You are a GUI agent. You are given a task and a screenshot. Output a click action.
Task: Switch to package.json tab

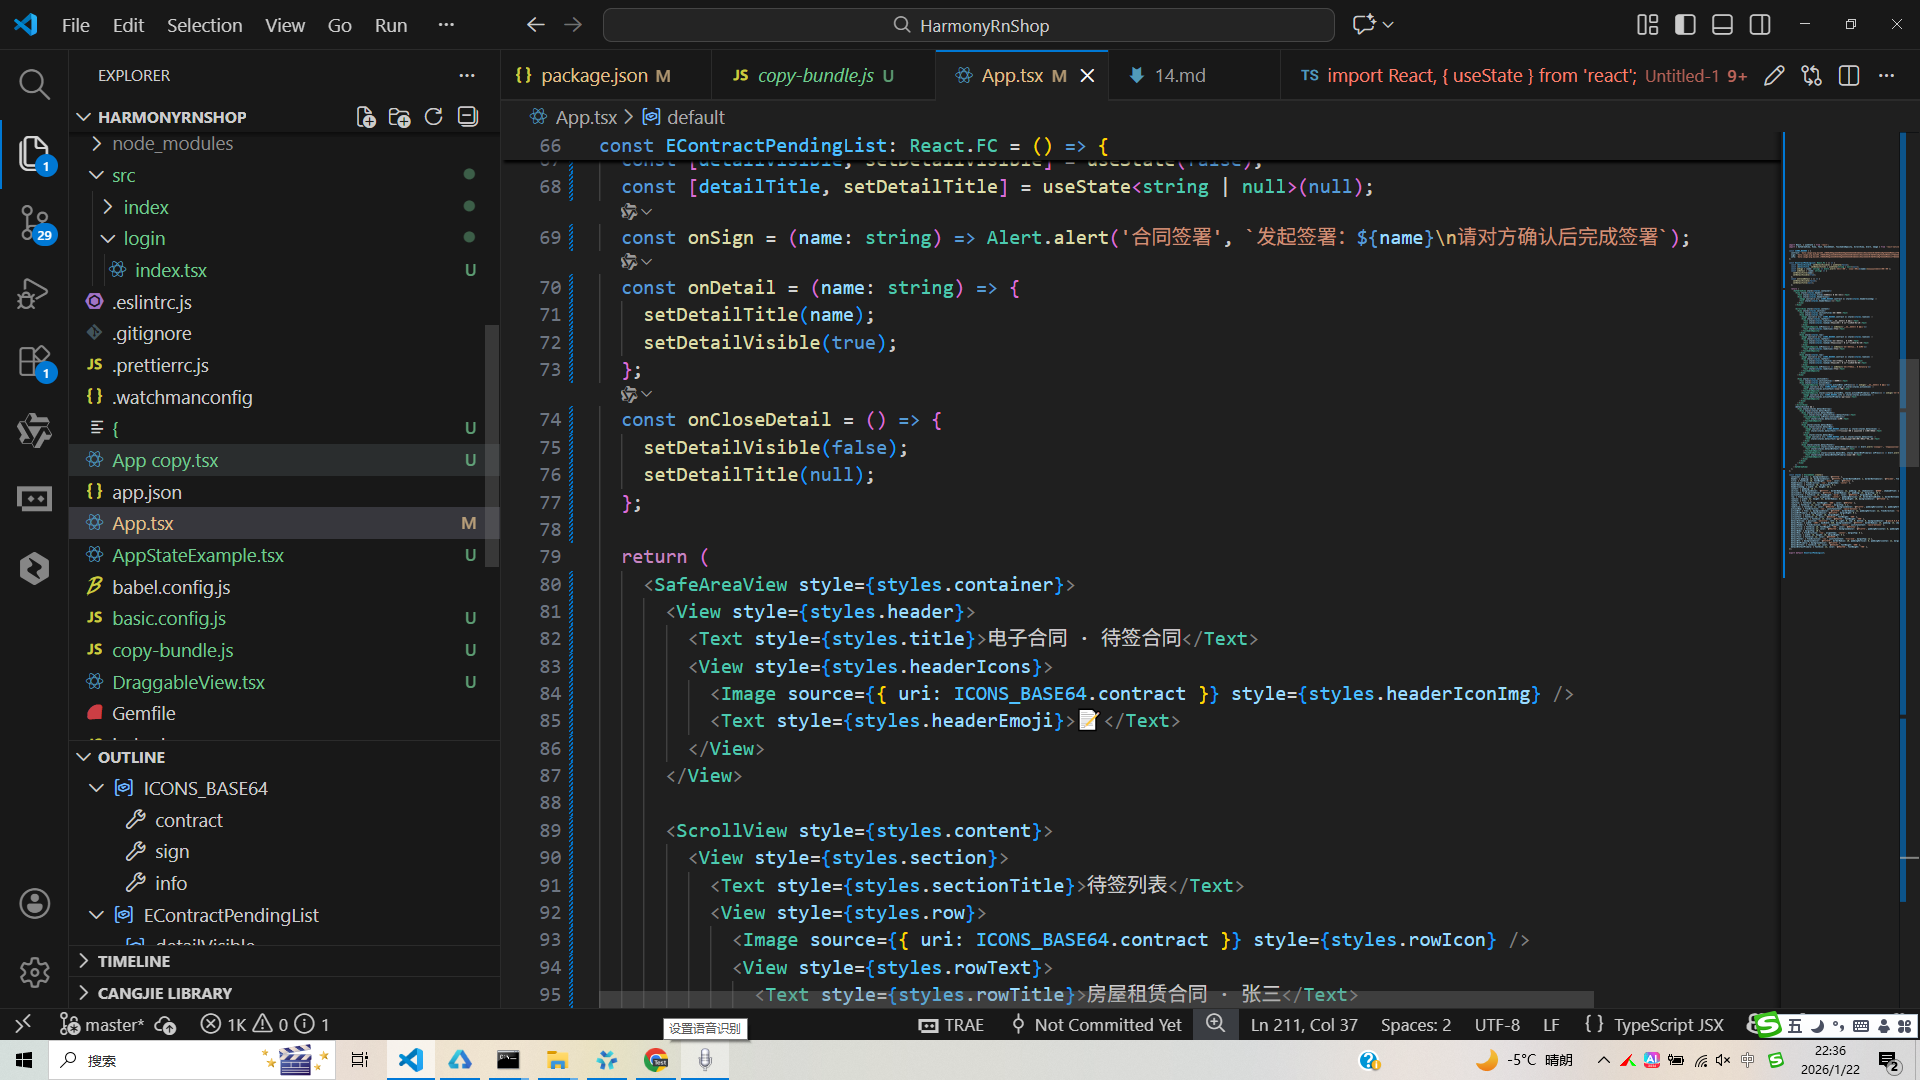point(605,76)
